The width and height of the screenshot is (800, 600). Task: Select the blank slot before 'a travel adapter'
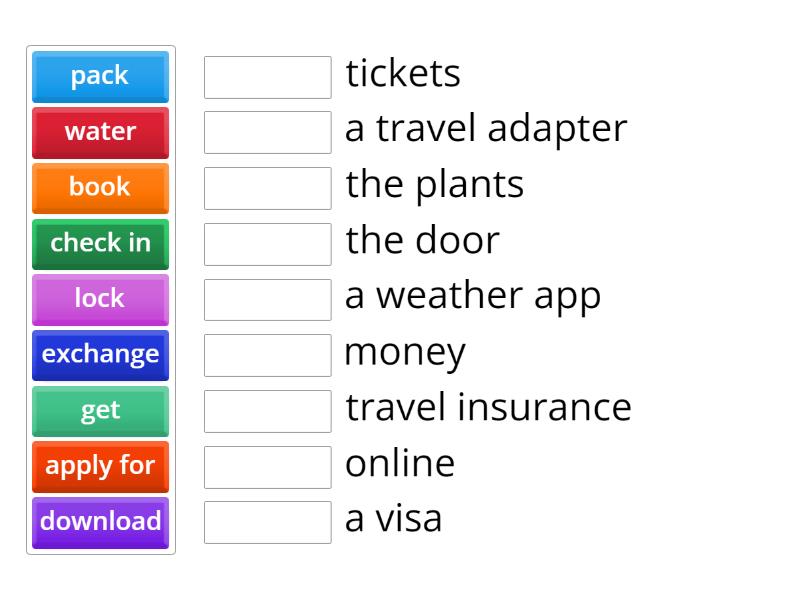[267, 132]
